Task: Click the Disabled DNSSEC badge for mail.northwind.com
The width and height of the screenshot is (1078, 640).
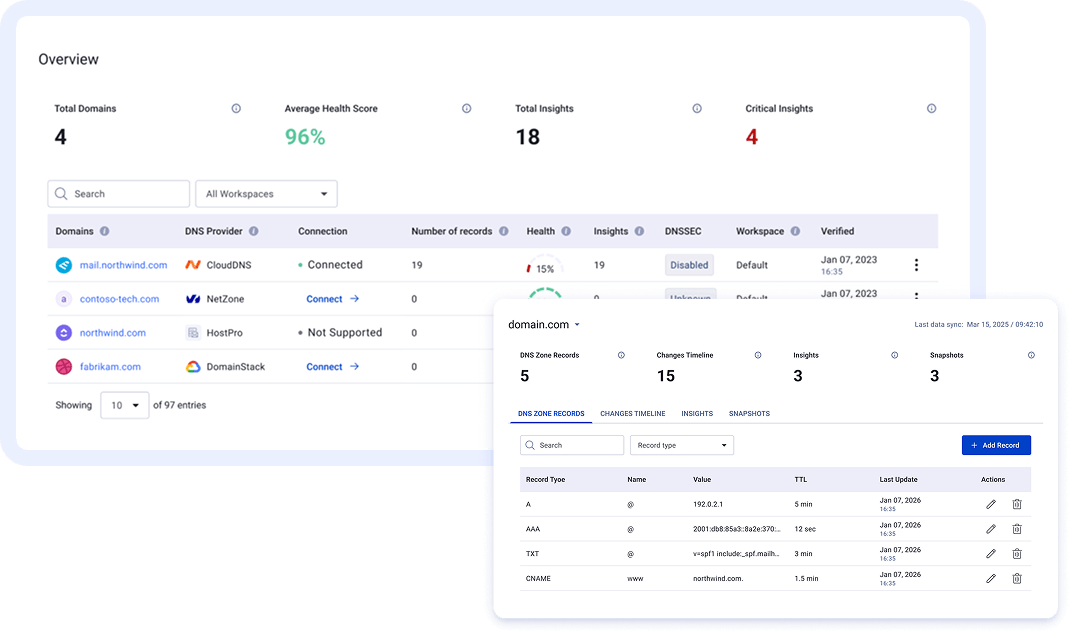Action: (689, 265)
